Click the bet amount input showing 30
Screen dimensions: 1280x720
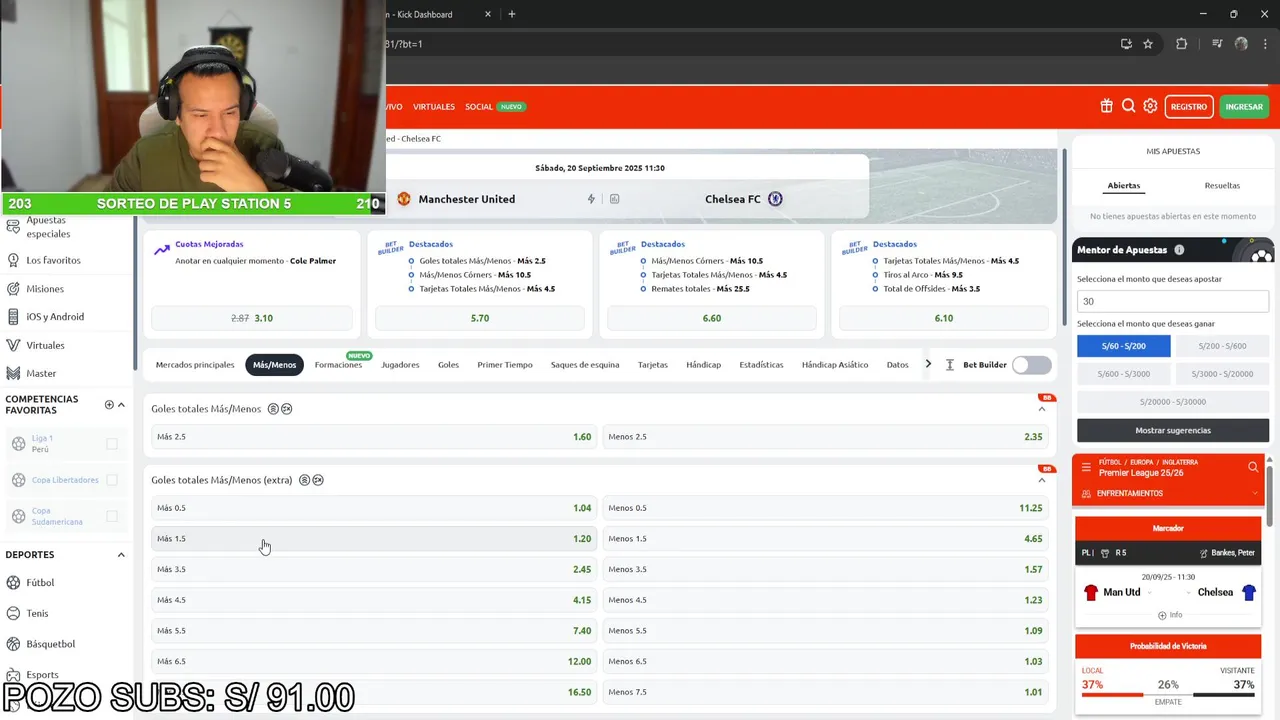pos(1173,301)
